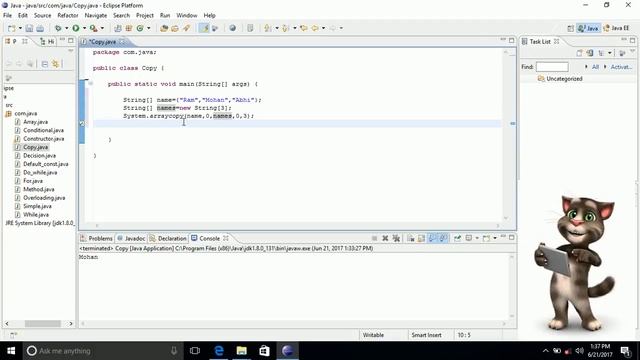The height and width of the screenshot is (360, 640).
Task: Expand the All filter arrow in Task List
Action: pos(587,67)
